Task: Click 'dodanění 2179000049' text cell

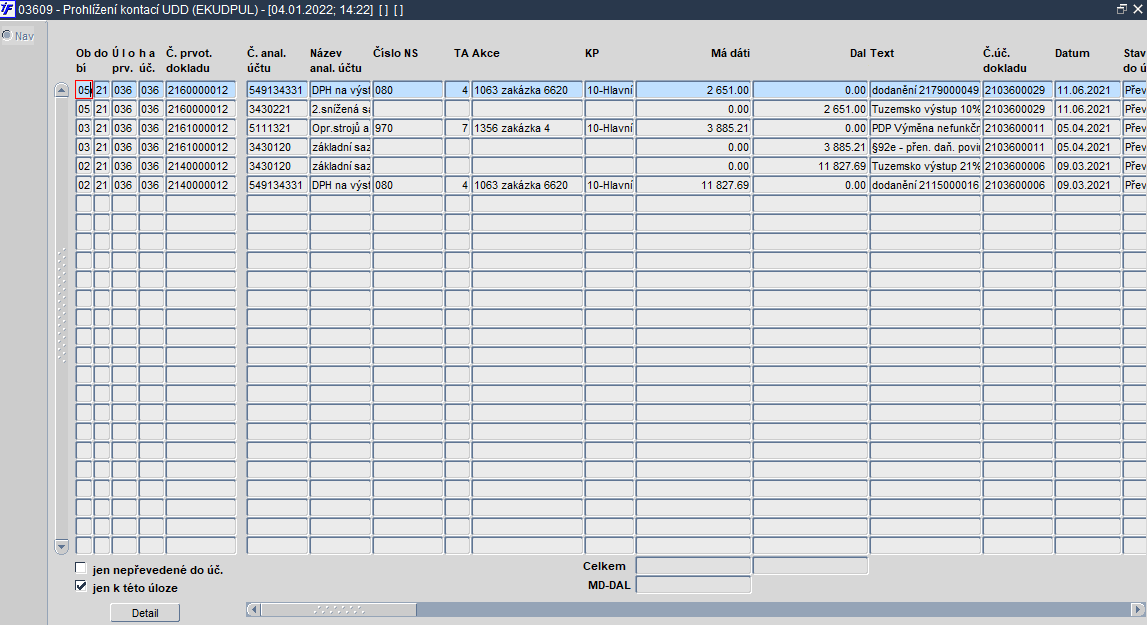Action: pos(925,90)
